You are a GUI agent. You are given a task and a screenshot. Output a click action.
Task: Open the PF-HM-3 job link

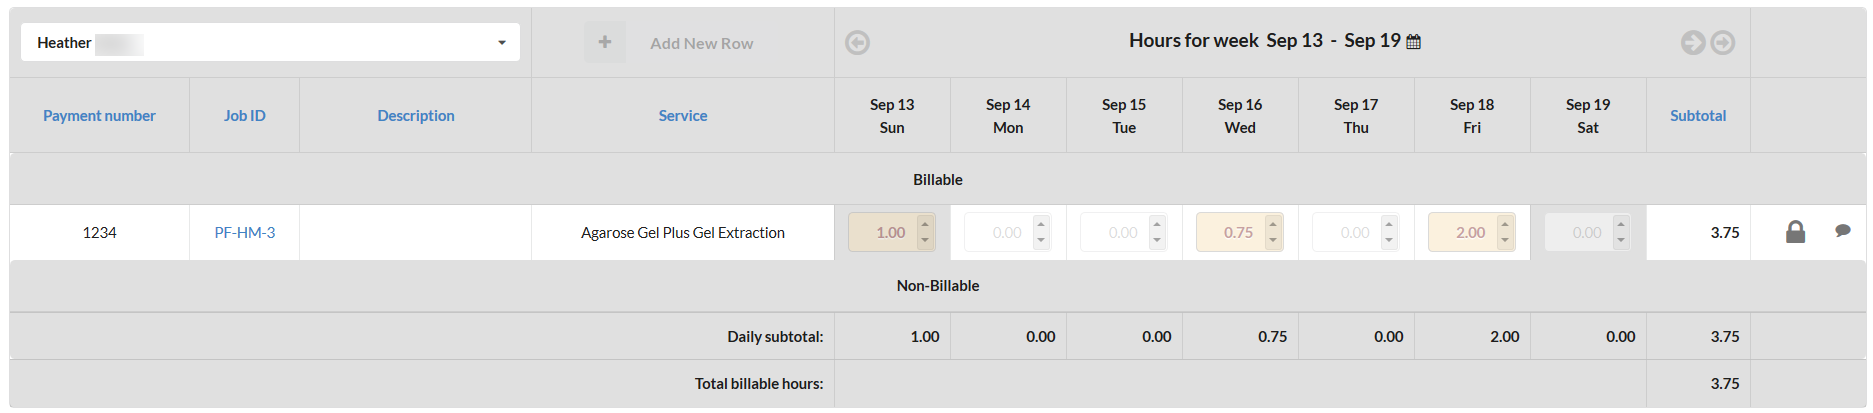click(x=244, y=233)
